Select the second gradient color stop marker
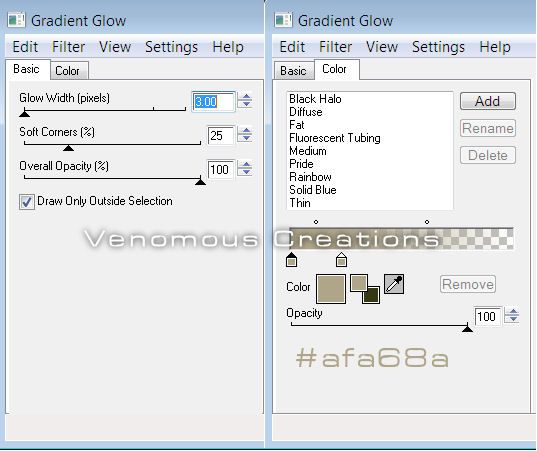Viewport: 537px width, 451px height. click(x=341, y=260)
